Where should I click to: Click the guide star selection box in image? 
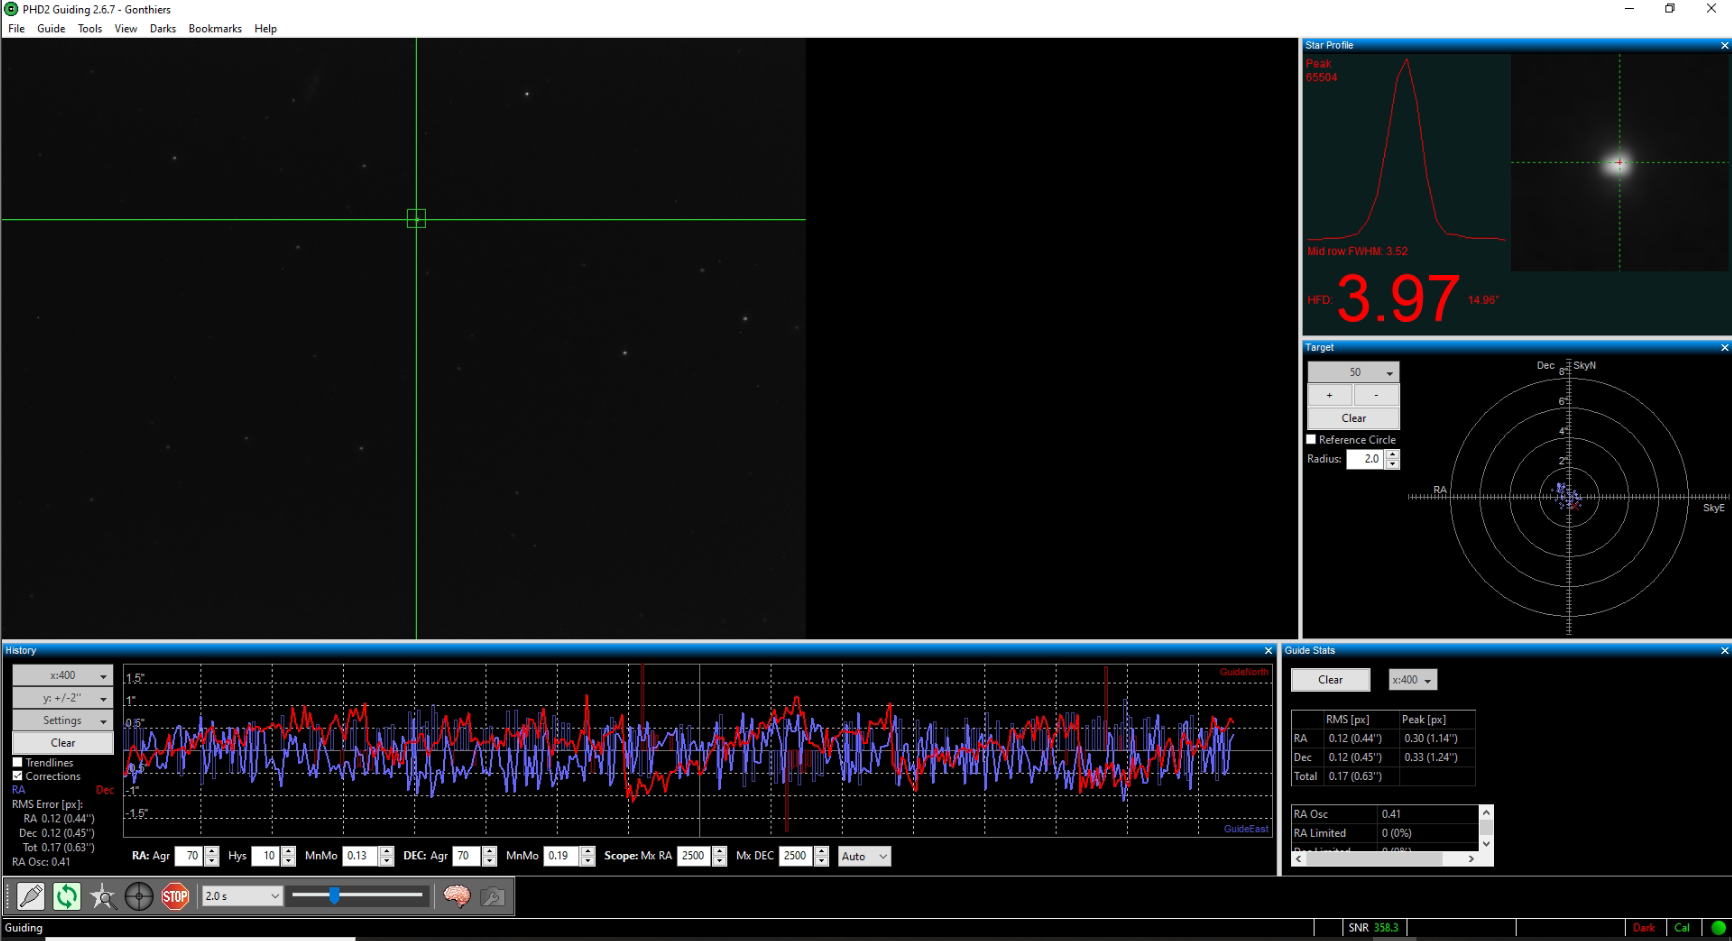point(416,218)
